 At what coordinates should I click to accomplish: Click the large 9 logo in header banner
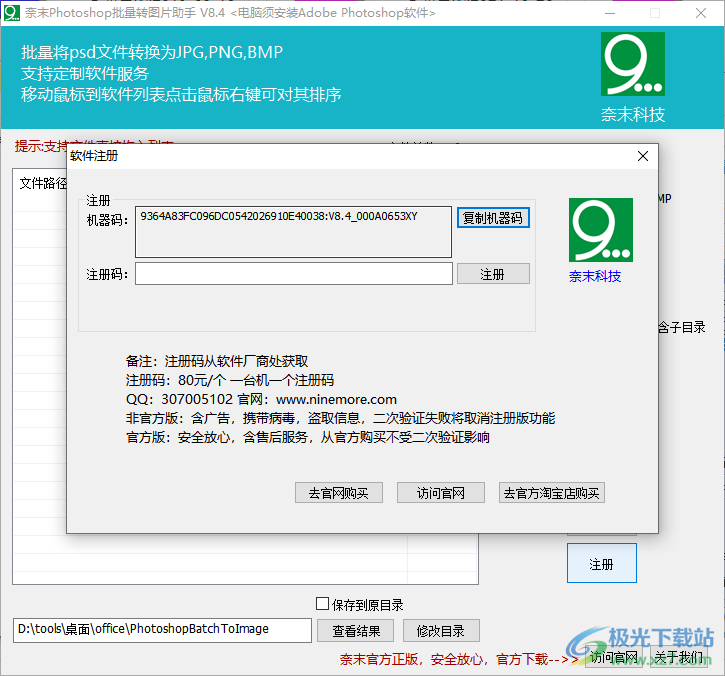[x=633, y=64]
